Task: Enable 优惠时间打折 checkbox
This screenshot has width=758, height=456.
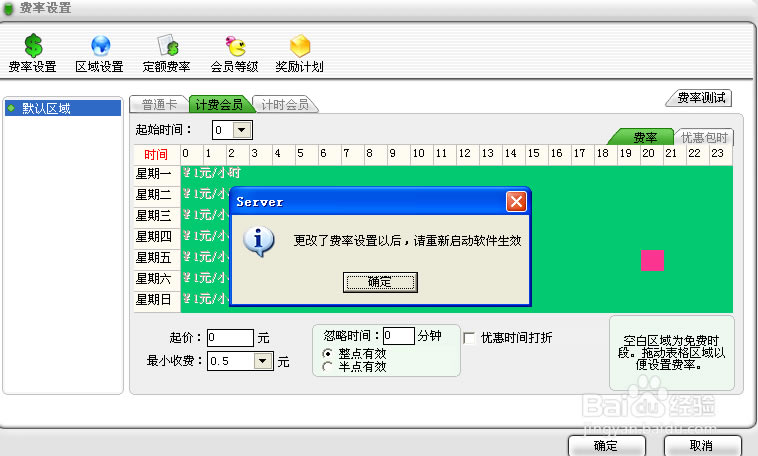Action: coord(469,338)
